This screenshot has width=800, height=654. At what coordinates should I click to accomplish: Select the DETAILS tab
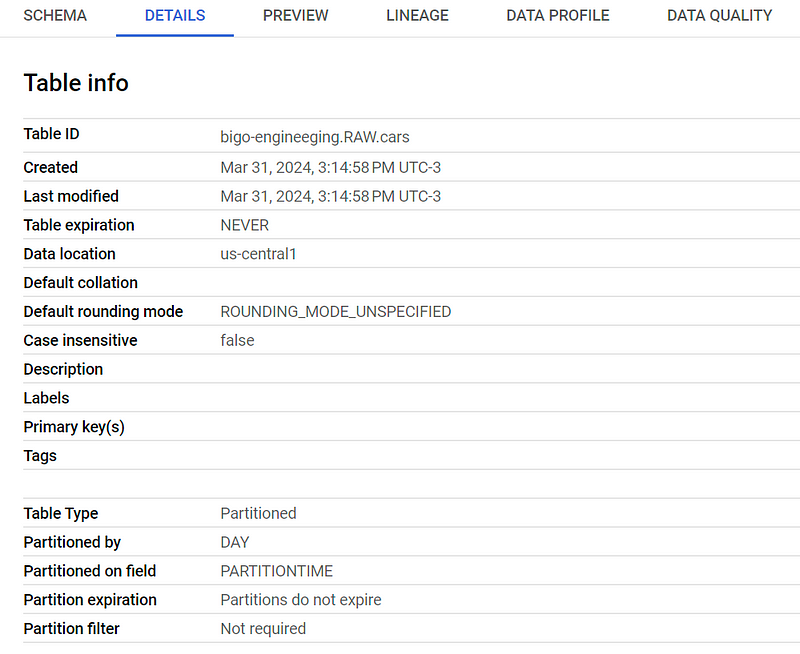[x=175, y=16]
